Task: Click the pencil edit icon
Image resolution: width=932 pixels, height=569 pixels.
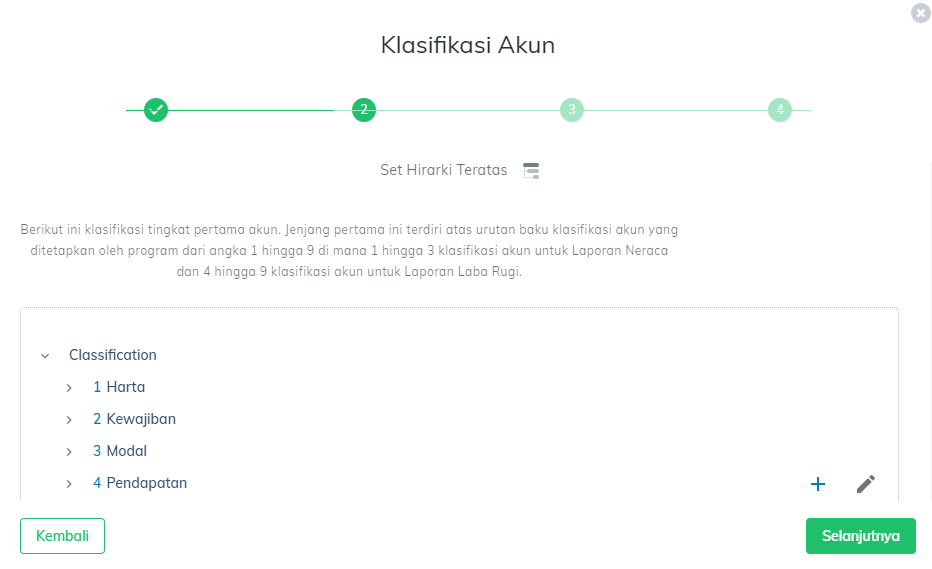Action: [x=865, y=484]
